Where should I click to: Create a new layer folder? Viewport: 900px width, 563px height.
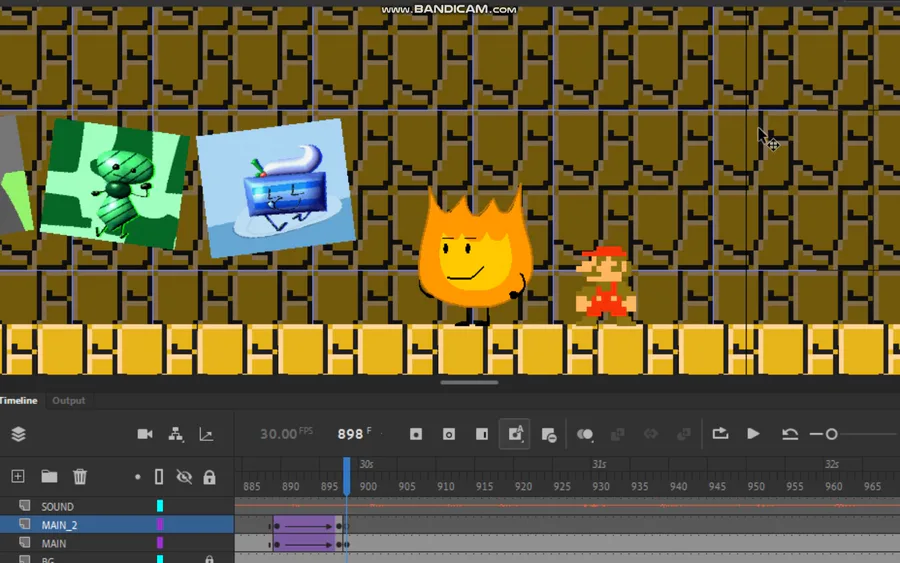point(49,476)
